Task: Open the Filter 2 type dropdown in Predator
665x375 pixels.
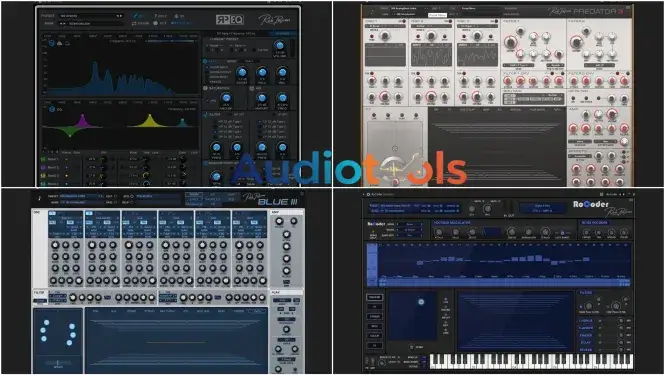Action: [x=599, y=65]
